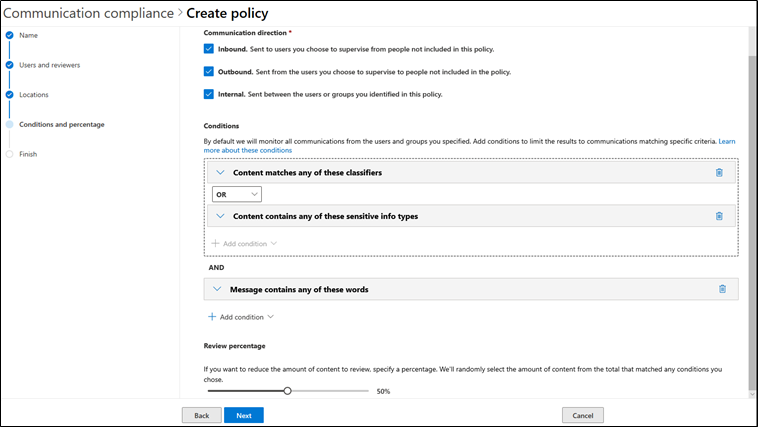The image size is (758, 427).
Task: Go back to Communication compliance breadcrumb
Action: [x=88, y=13]
